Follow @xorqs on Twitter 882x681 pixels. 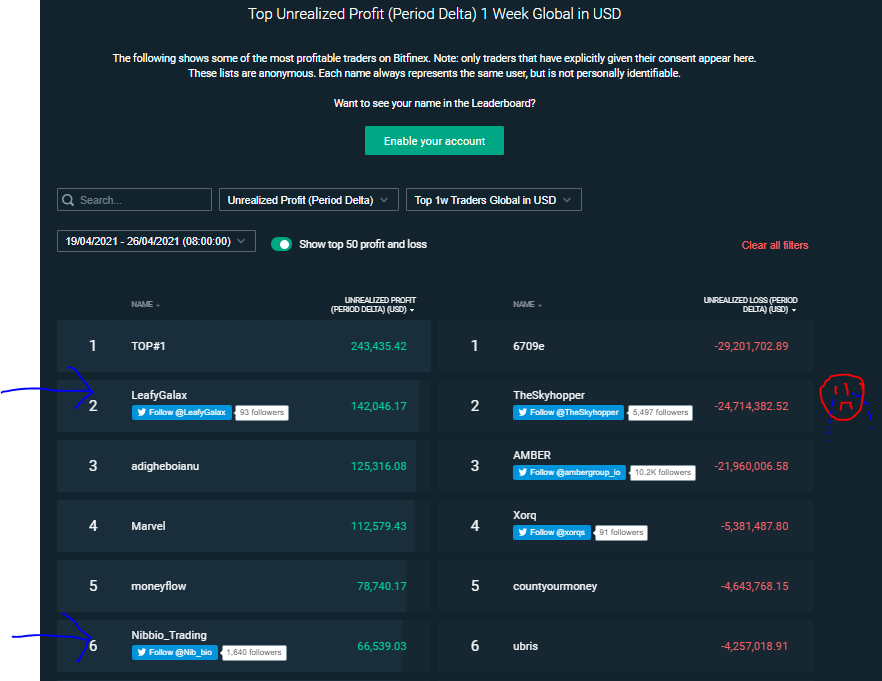coord(552,532)
